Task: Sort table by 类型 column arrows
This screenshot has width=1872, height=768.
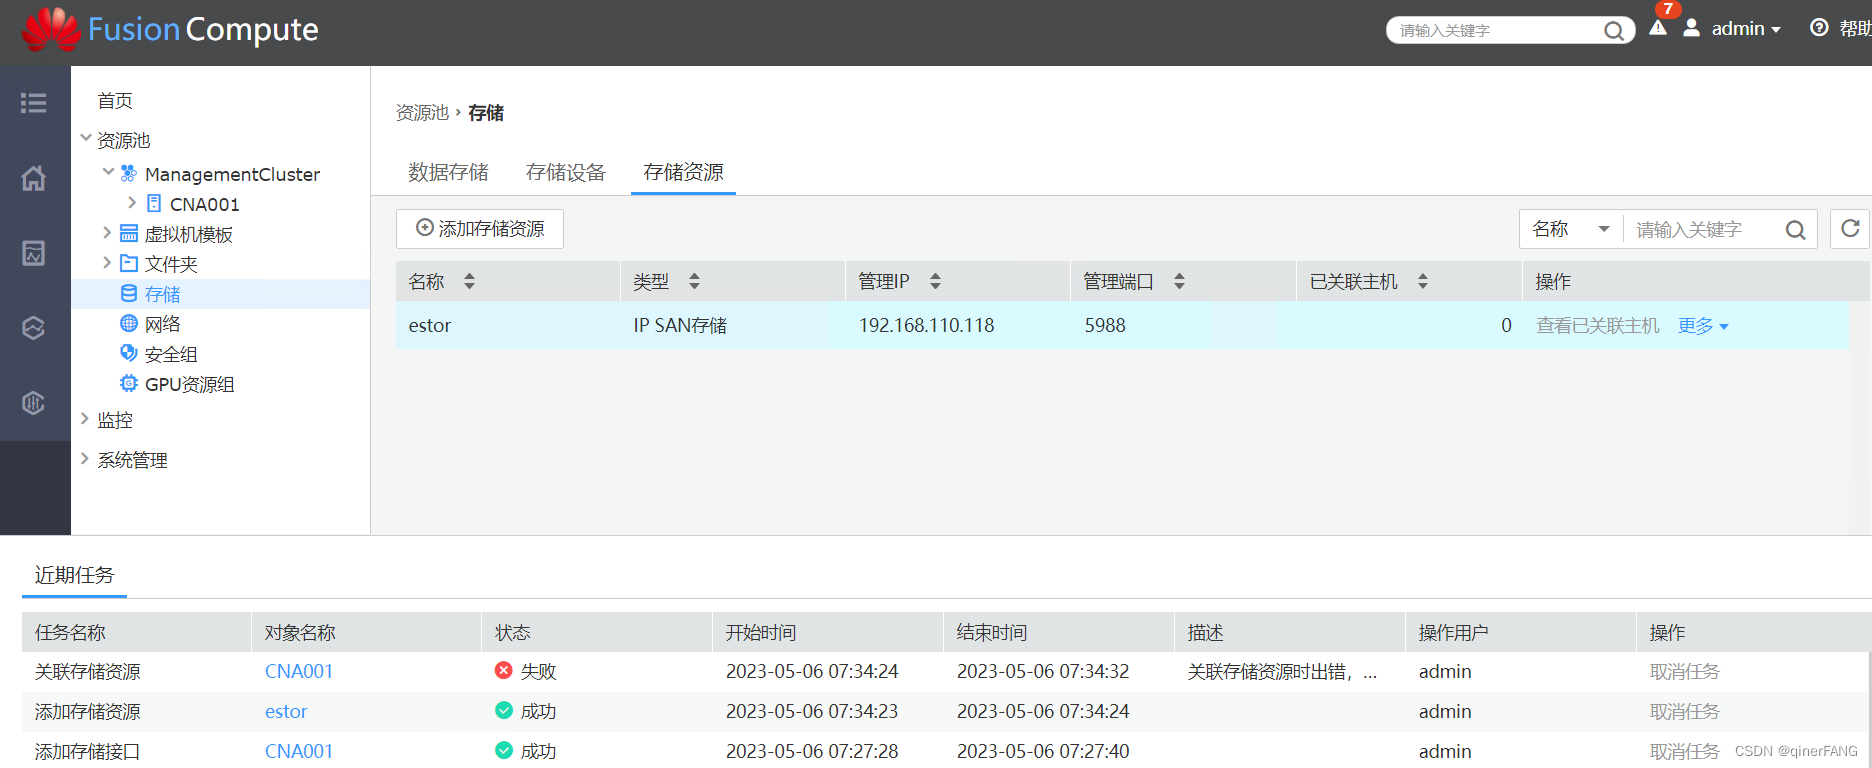Action: pos(694,282)
